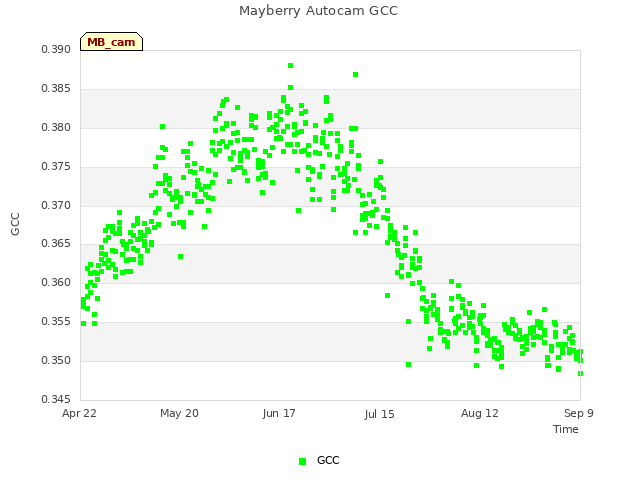
Task: Click the Sep 9 x-axis label
Action: 579,413
